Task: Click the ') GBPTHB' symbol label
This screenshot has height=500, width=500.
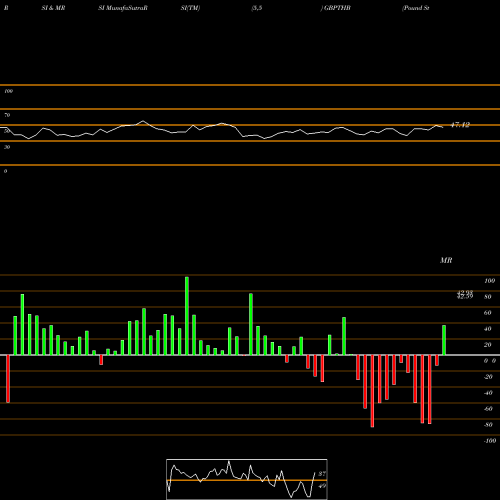Action: [x=335, y=8]
